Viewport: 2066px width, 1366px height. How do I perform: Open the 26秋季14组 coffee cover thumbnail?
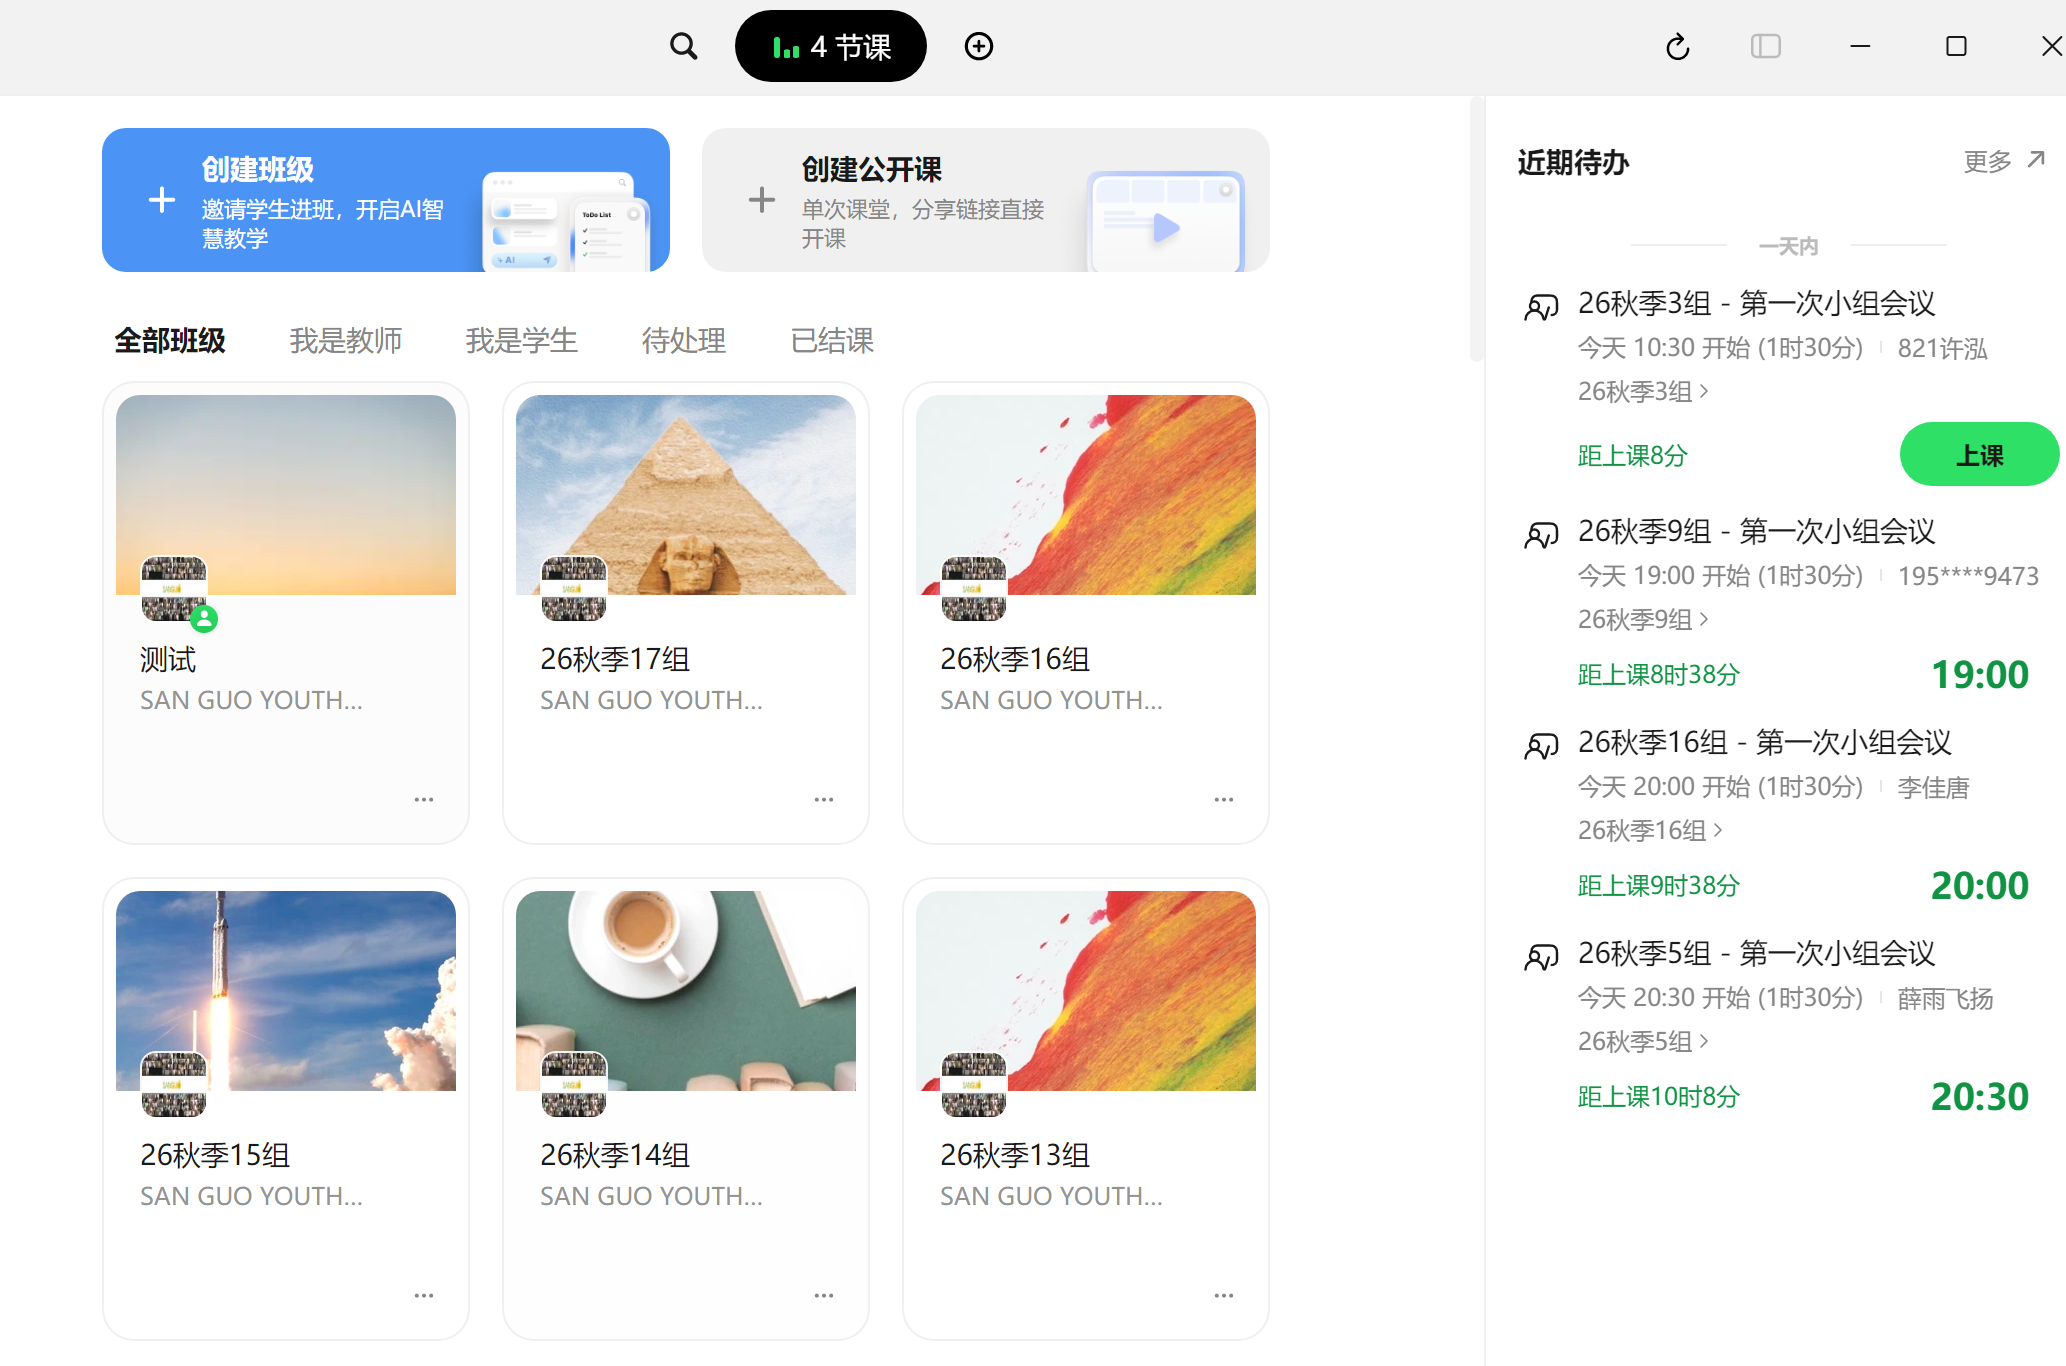tap(686, 990)
